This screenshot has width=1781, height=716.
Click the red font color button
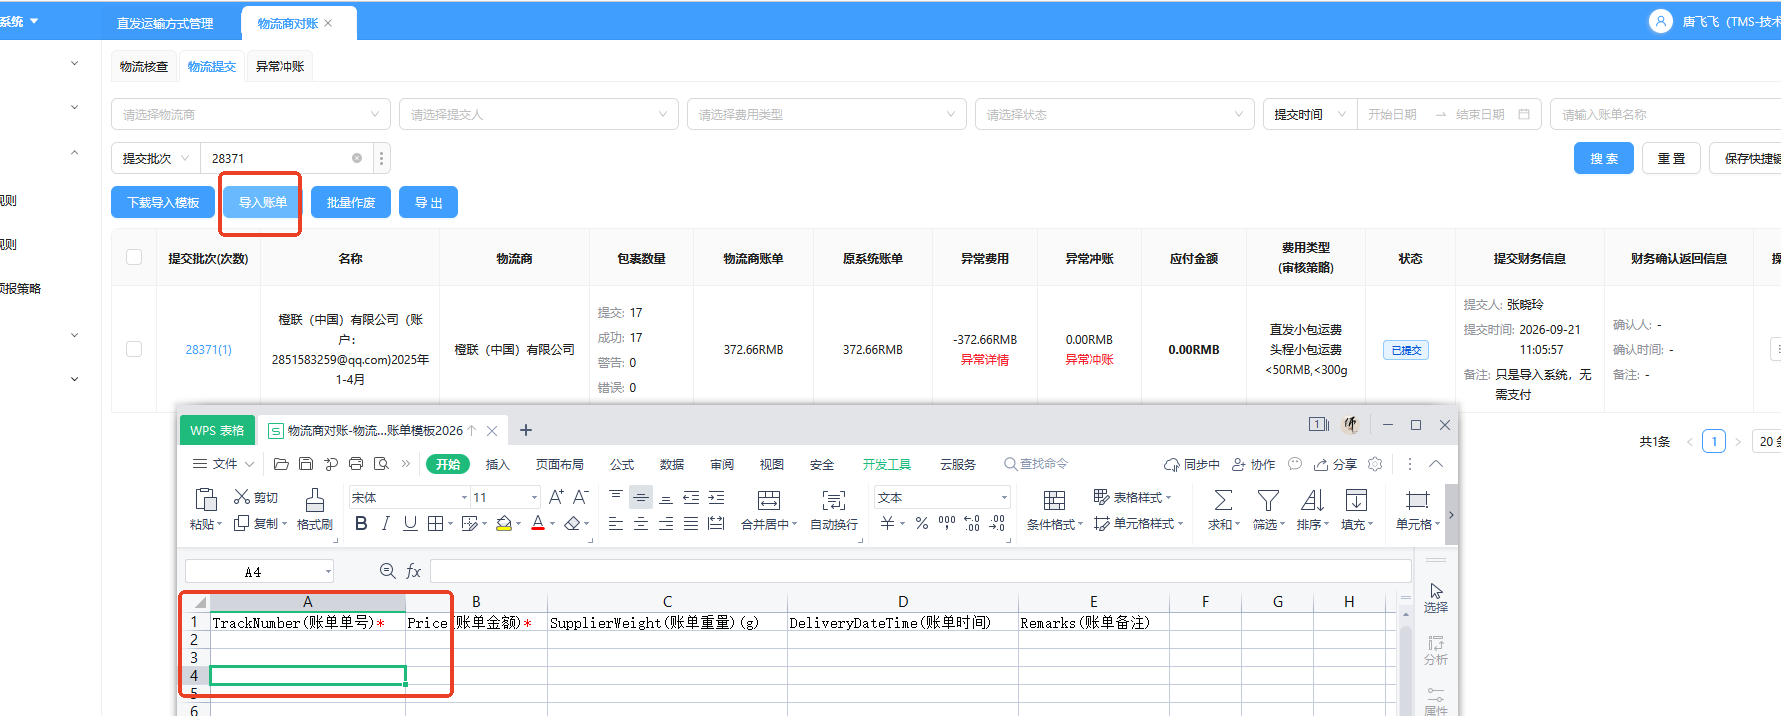click(538, 523)
